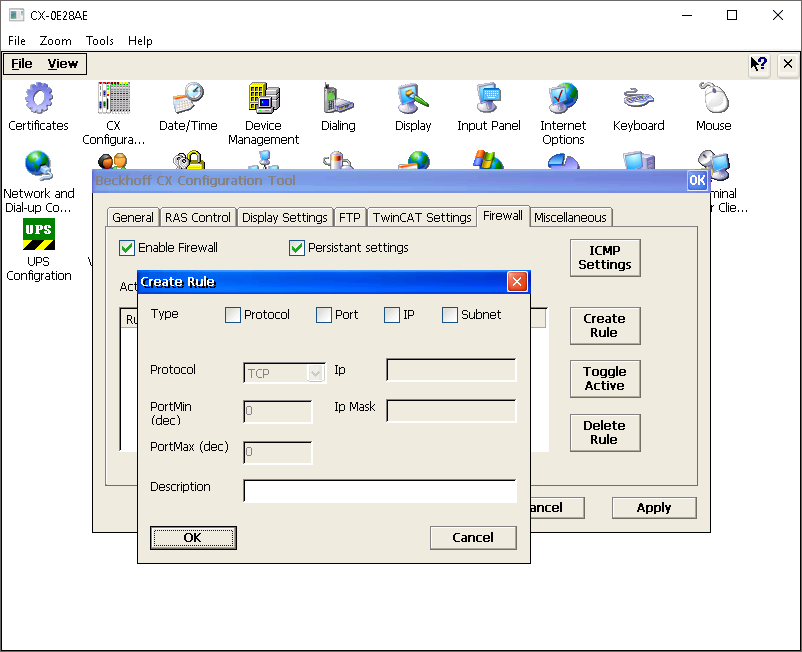Screen dimensions: 802x652
Task: Click the Apply button
Action: (654, 508)
